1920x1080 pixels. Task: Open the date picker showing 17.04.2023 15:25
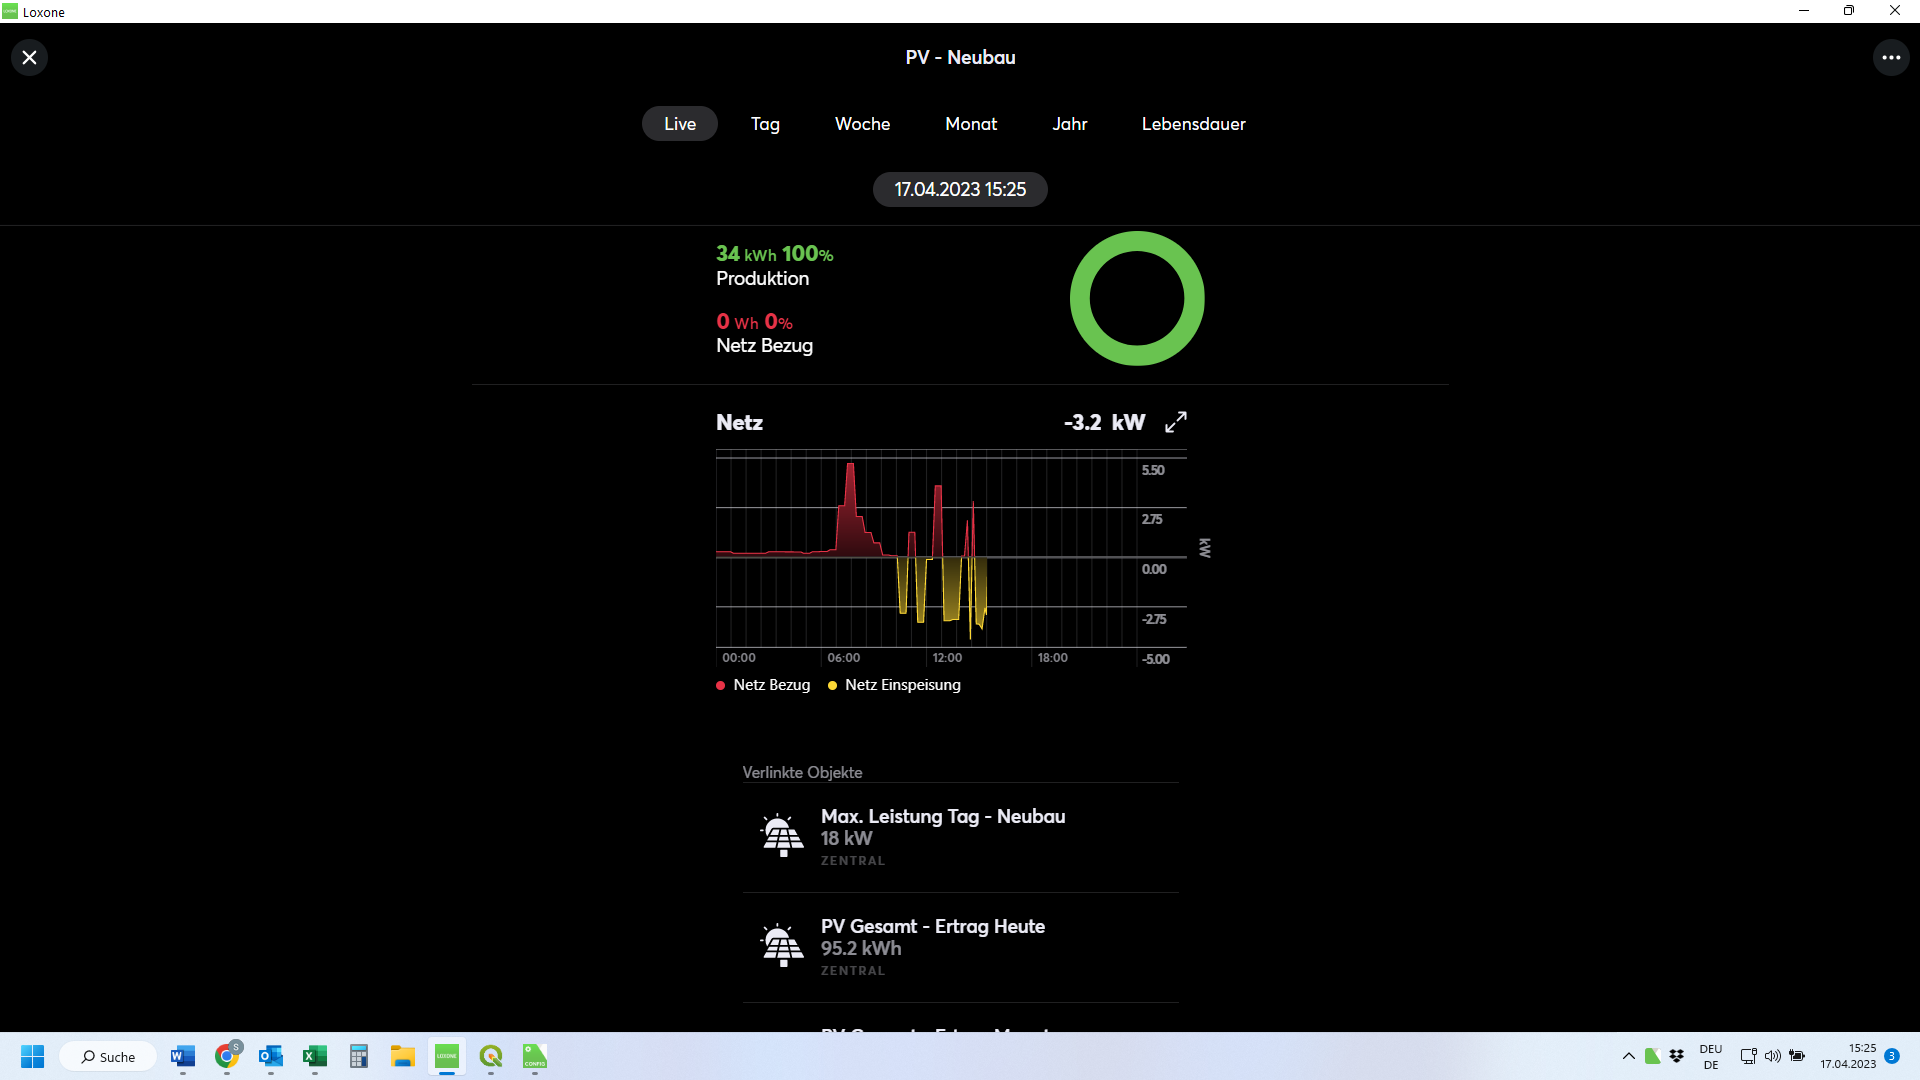pyautogui.click(x=960, y=190)
